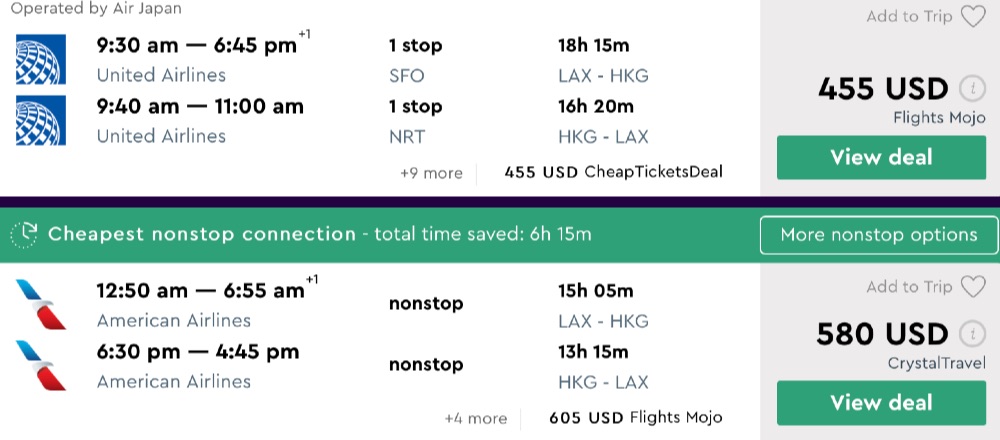
Task: Click info icon beside 580 USD price
Action: point(968,333)
